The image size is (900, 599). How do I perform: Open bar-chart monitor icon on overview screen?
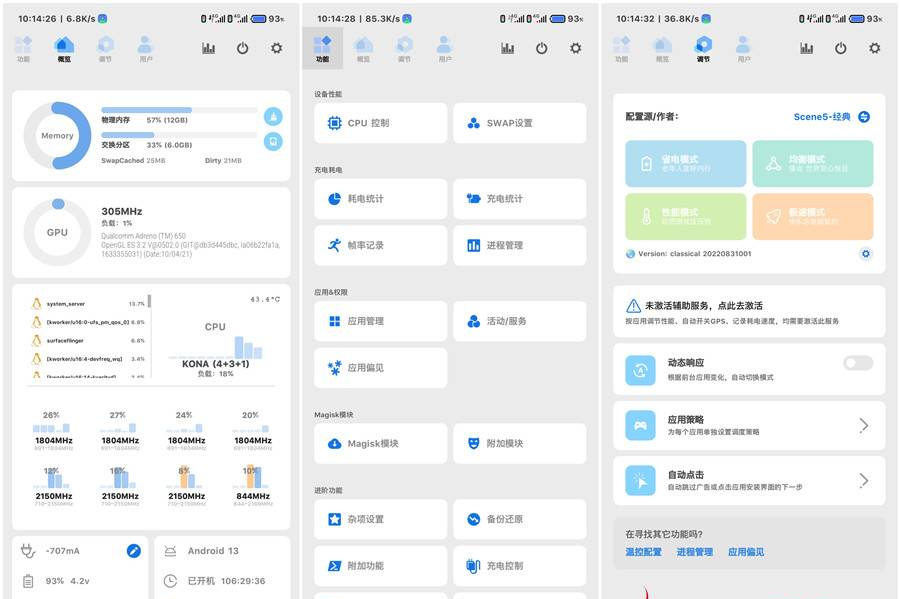point(208,48)
